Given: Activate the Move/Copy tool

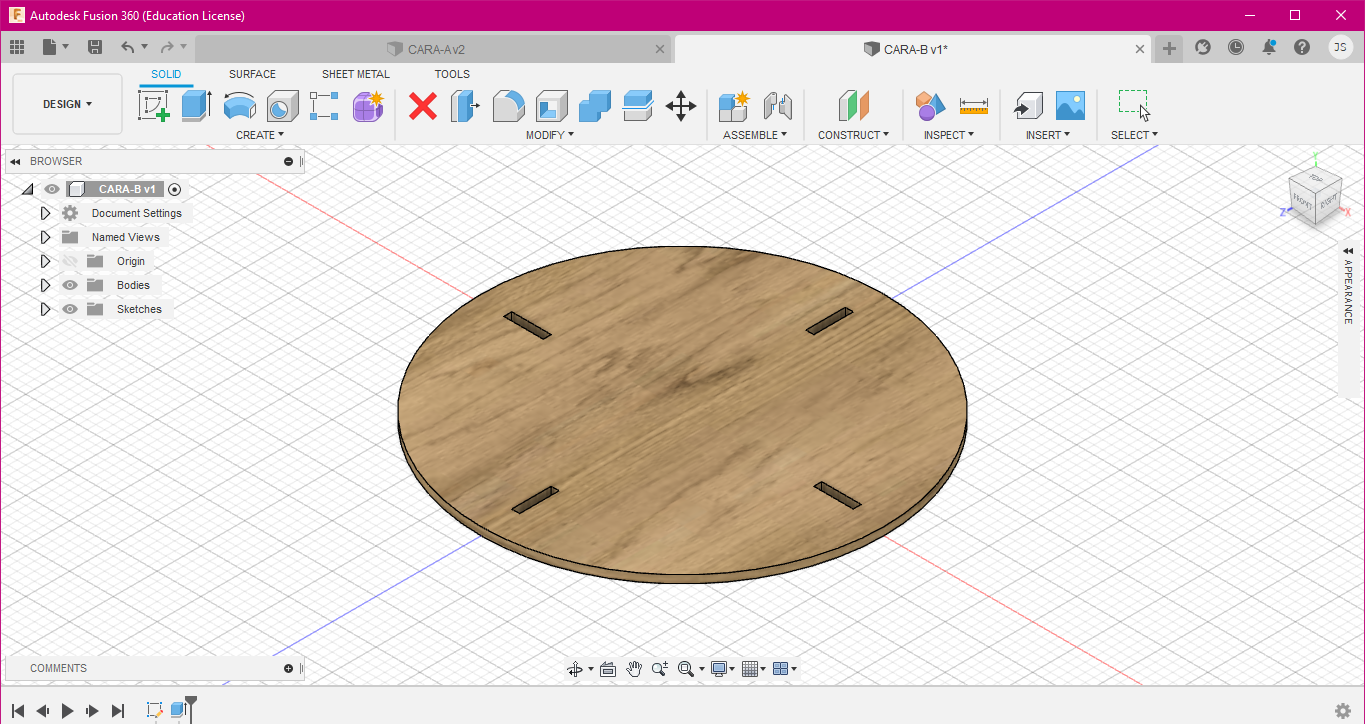Looking at the screenshot, I should point(681,106).
